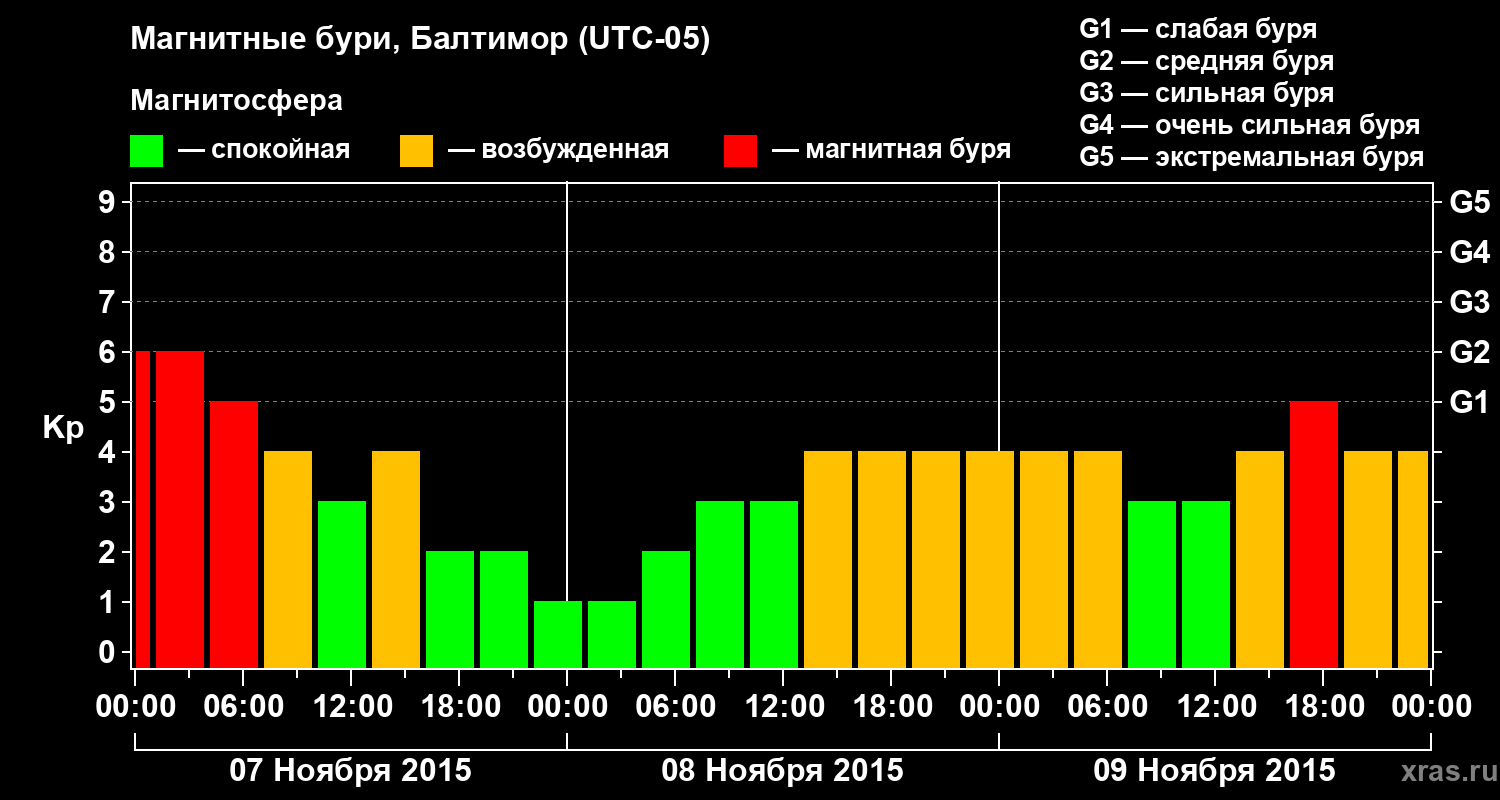This screenshot has width=1500, height=800.
Task: Click the 'G1' label on right axis
Action: [1469, 403]
